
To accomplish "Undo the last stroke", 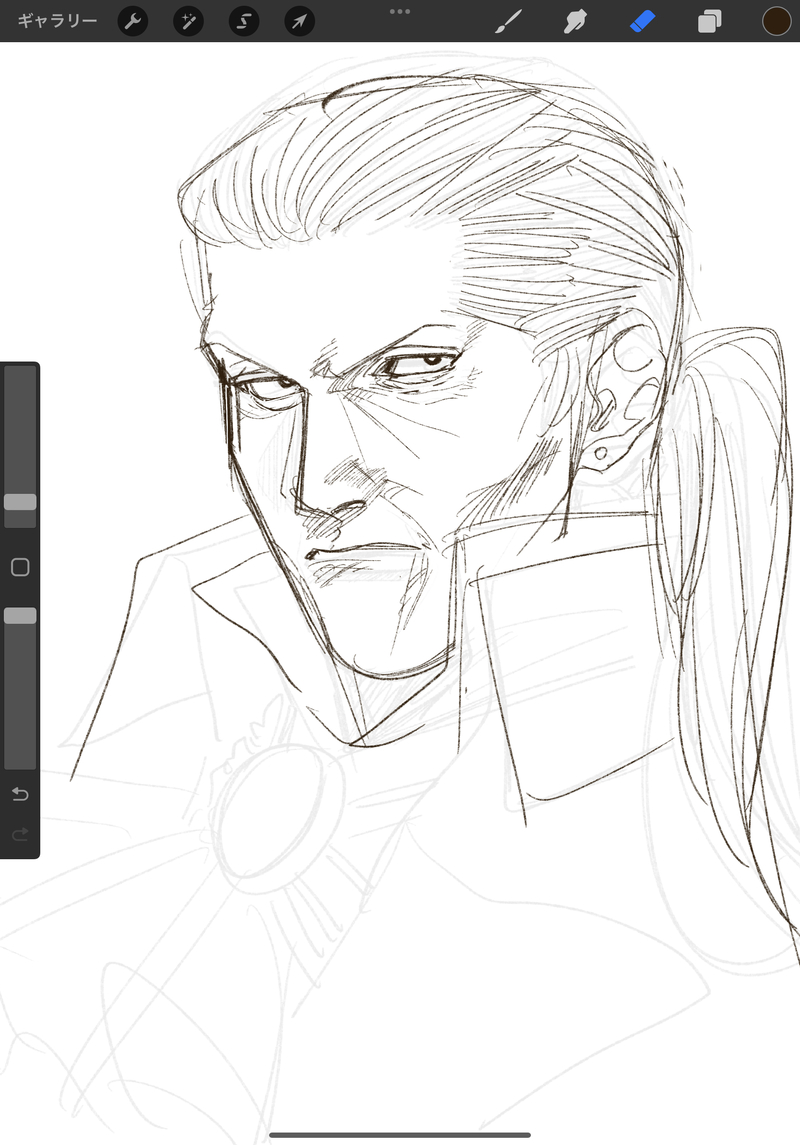I will [20, 794].
